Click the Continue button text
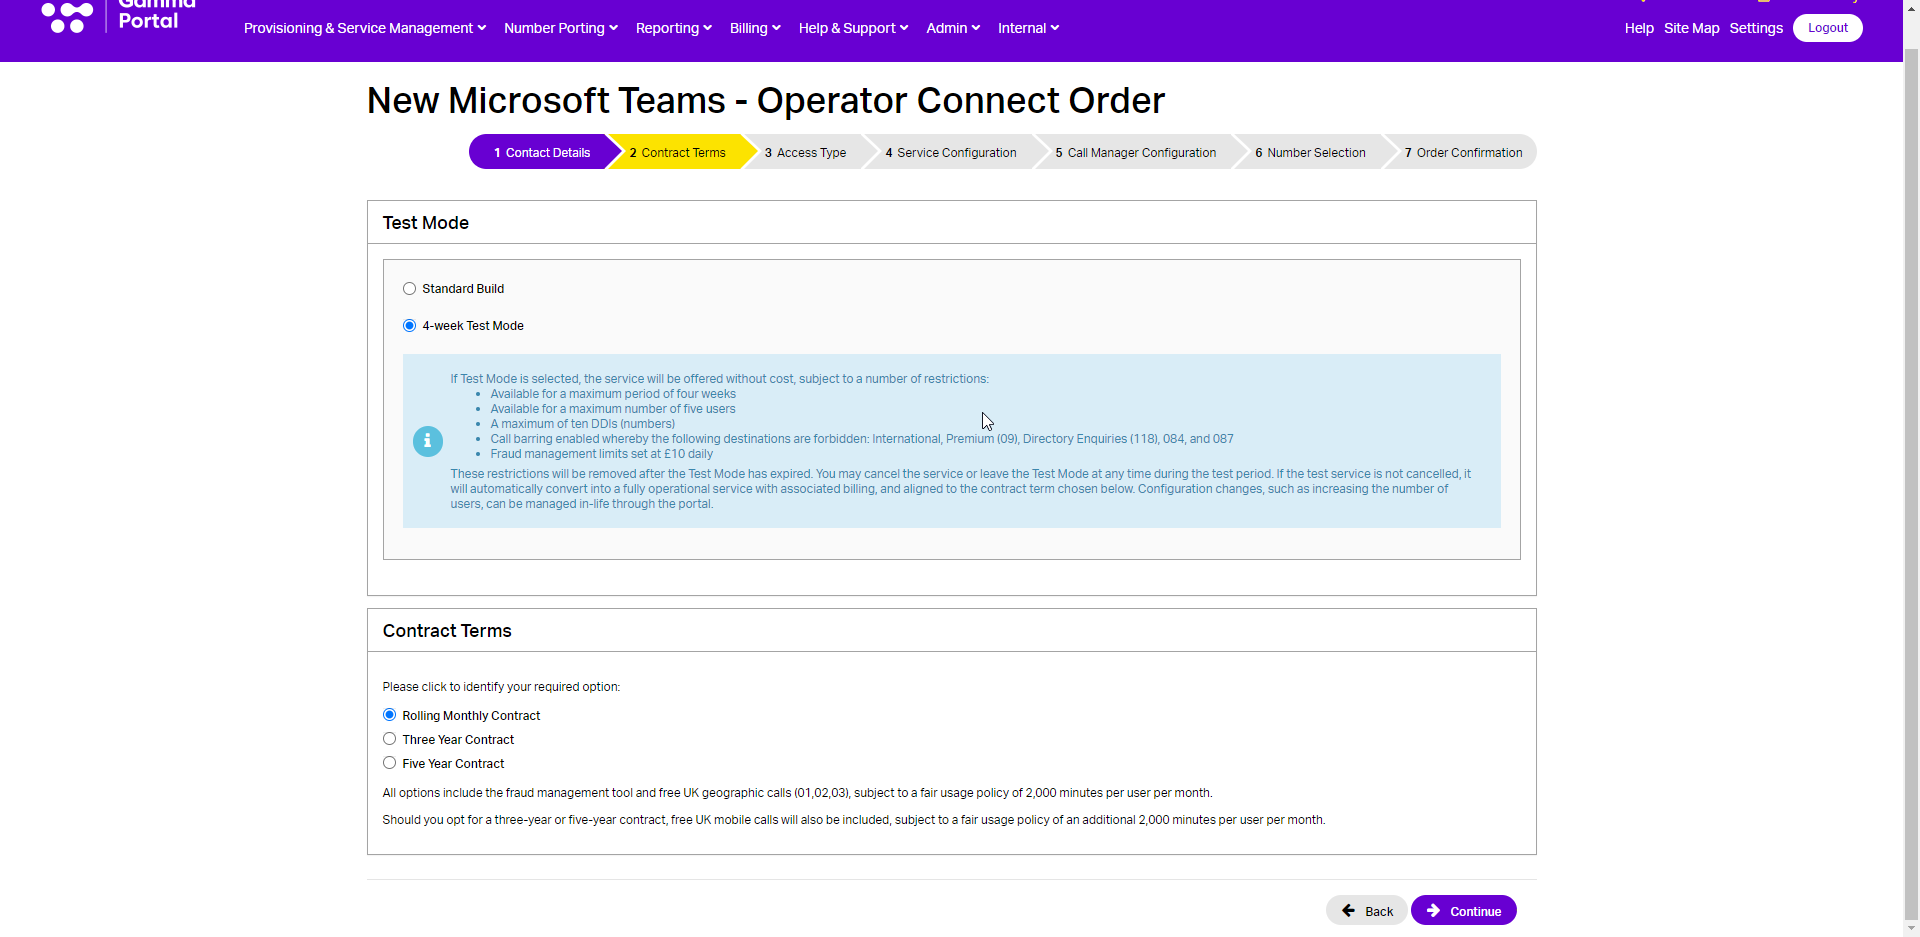The image size is (1920, 937). click(1475, 911)
